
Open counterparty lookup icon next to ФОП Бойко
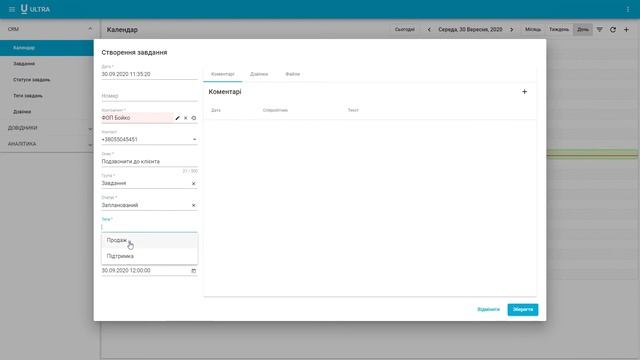194,118
